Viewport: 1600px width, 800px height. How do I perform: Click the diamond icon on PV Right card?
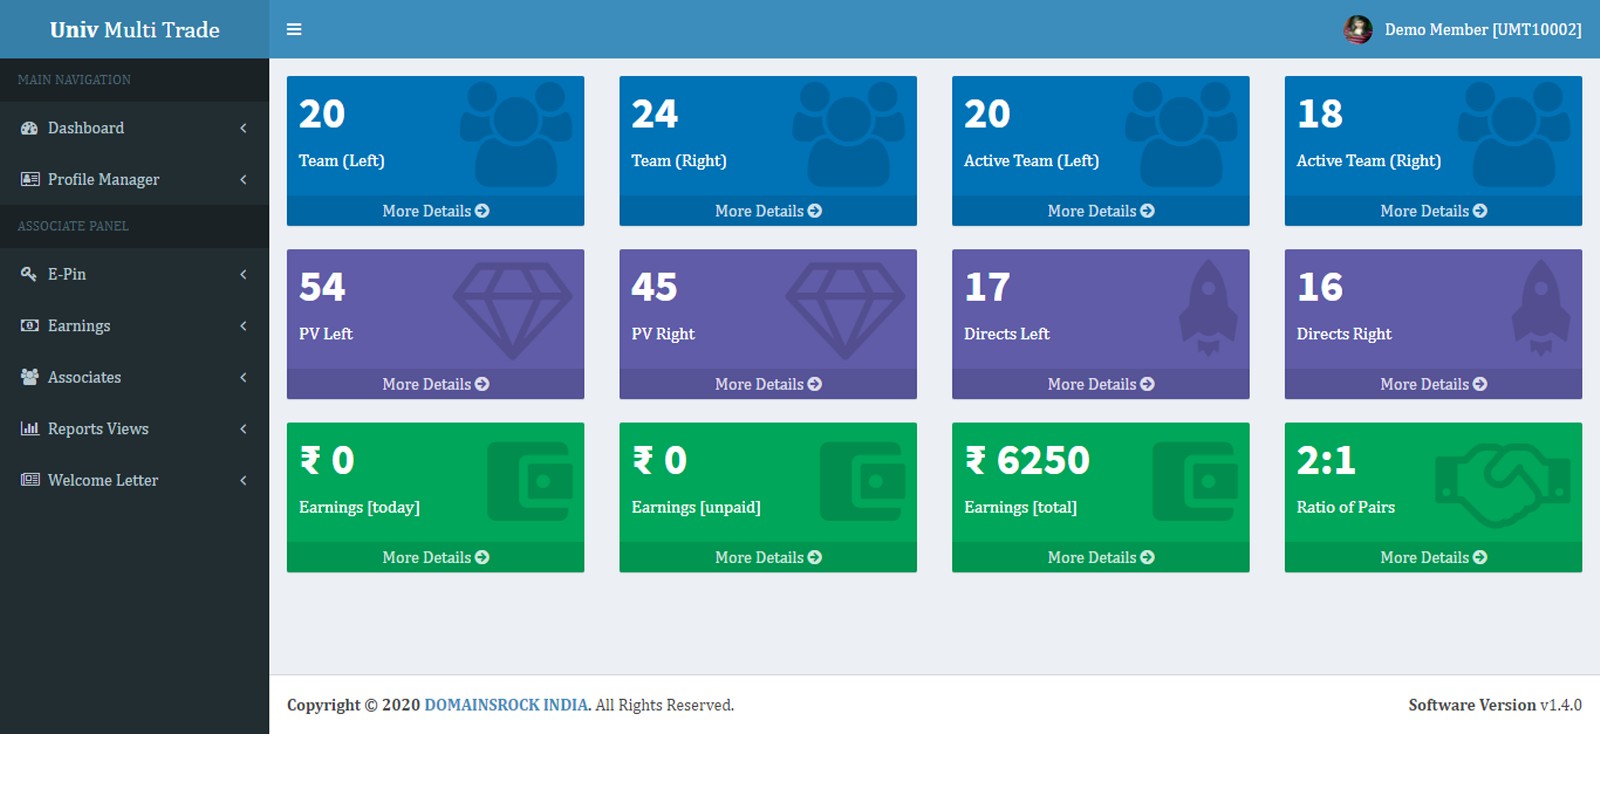(846, 311)
